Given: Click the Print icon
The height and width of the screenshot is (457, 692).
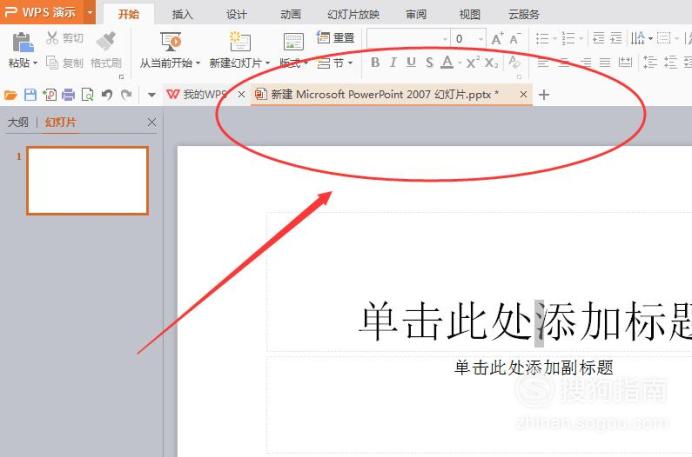Looking at the screenshot, I should pos(68,94).
